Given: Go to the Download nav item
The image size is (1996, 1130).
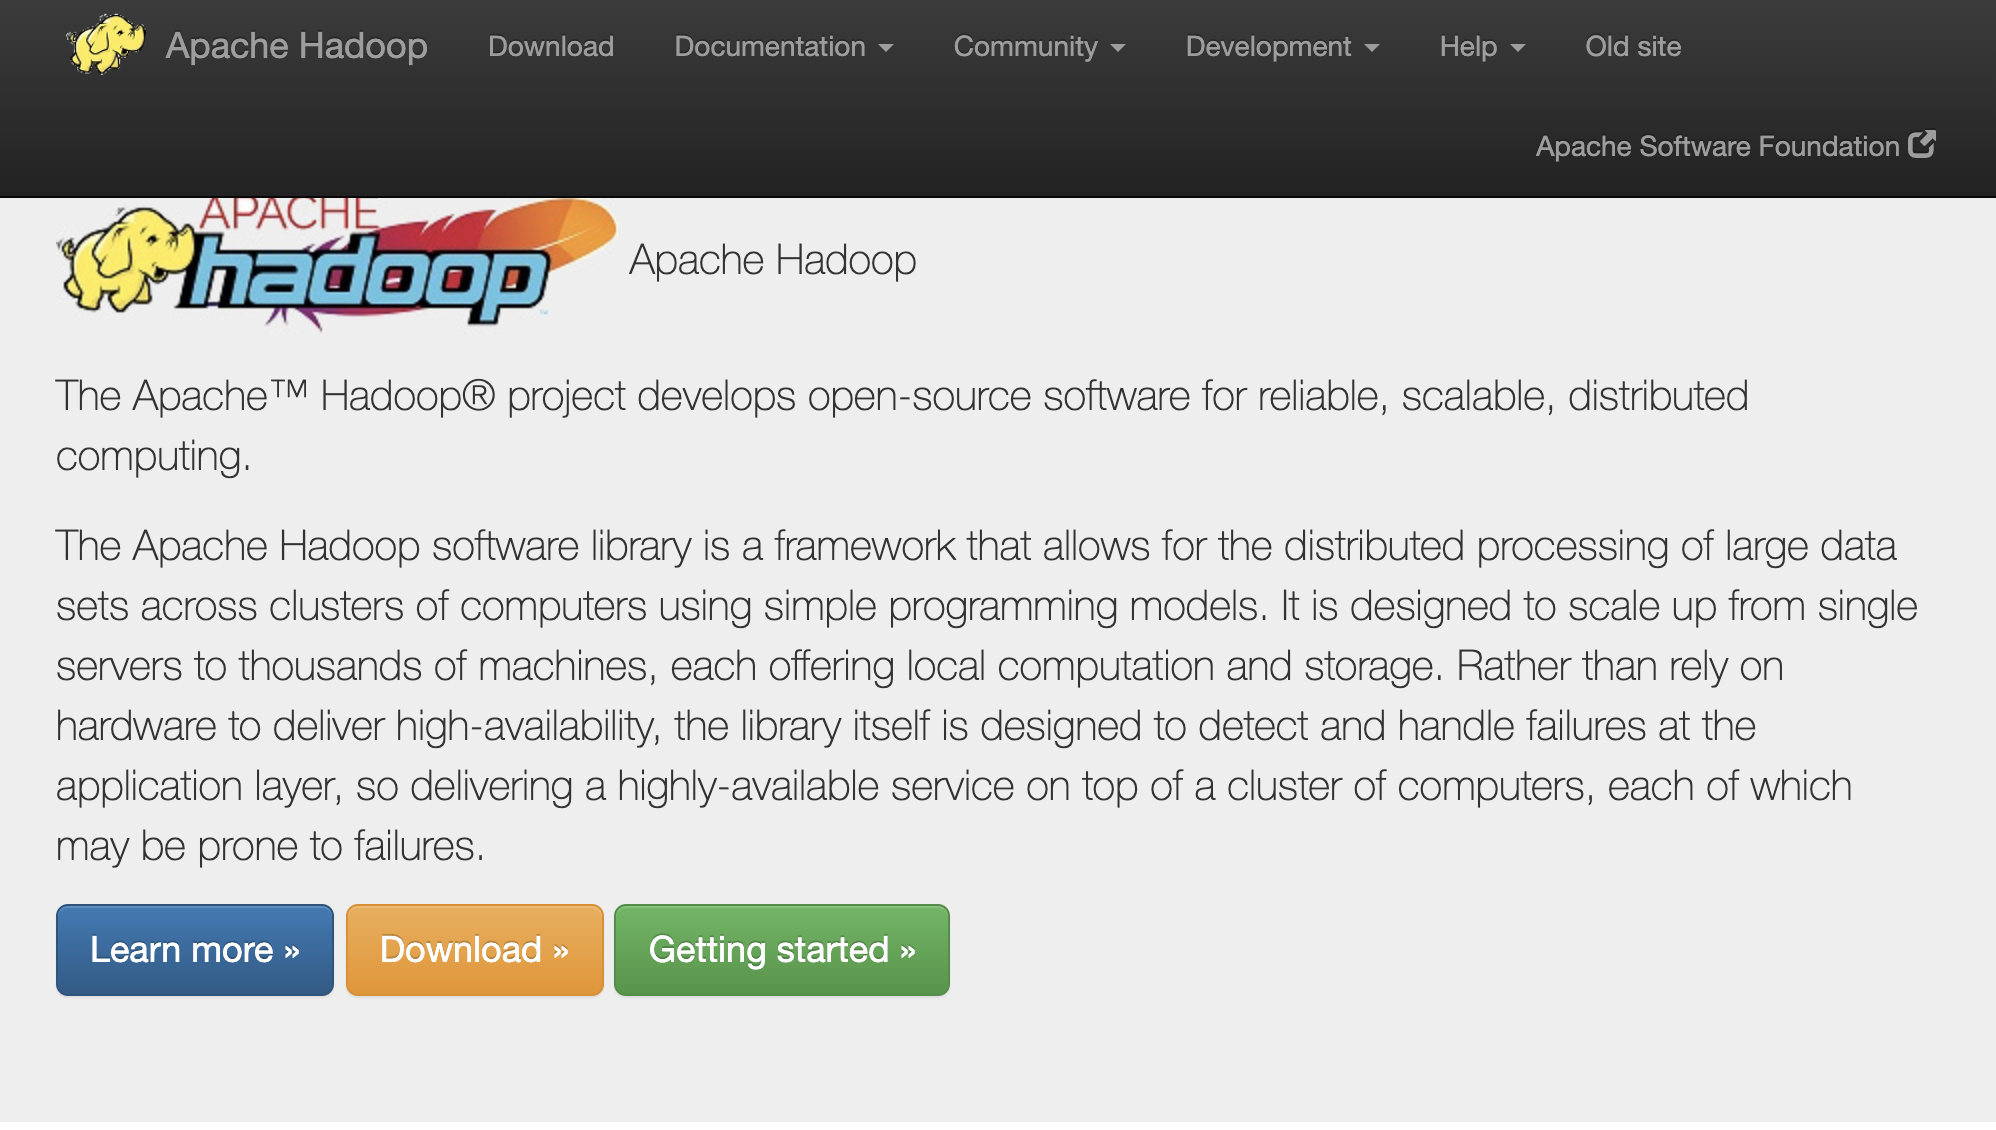Looking at the screenshot, I should pyautogui.click(x=551, y=46).
